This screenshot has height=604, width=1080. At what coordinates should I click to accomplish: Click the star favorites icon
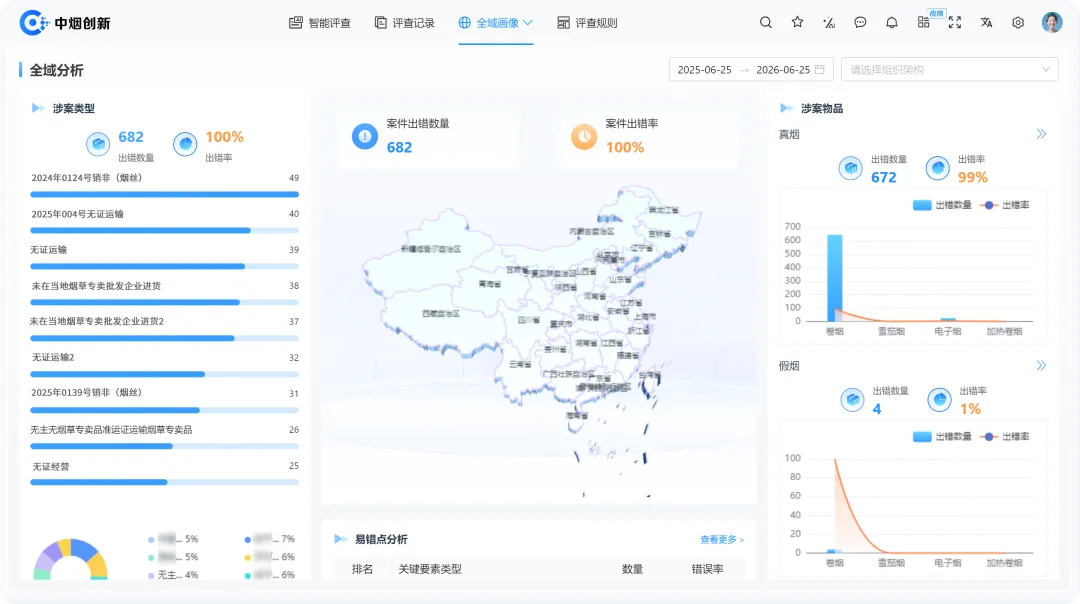(x=797, y=22)
